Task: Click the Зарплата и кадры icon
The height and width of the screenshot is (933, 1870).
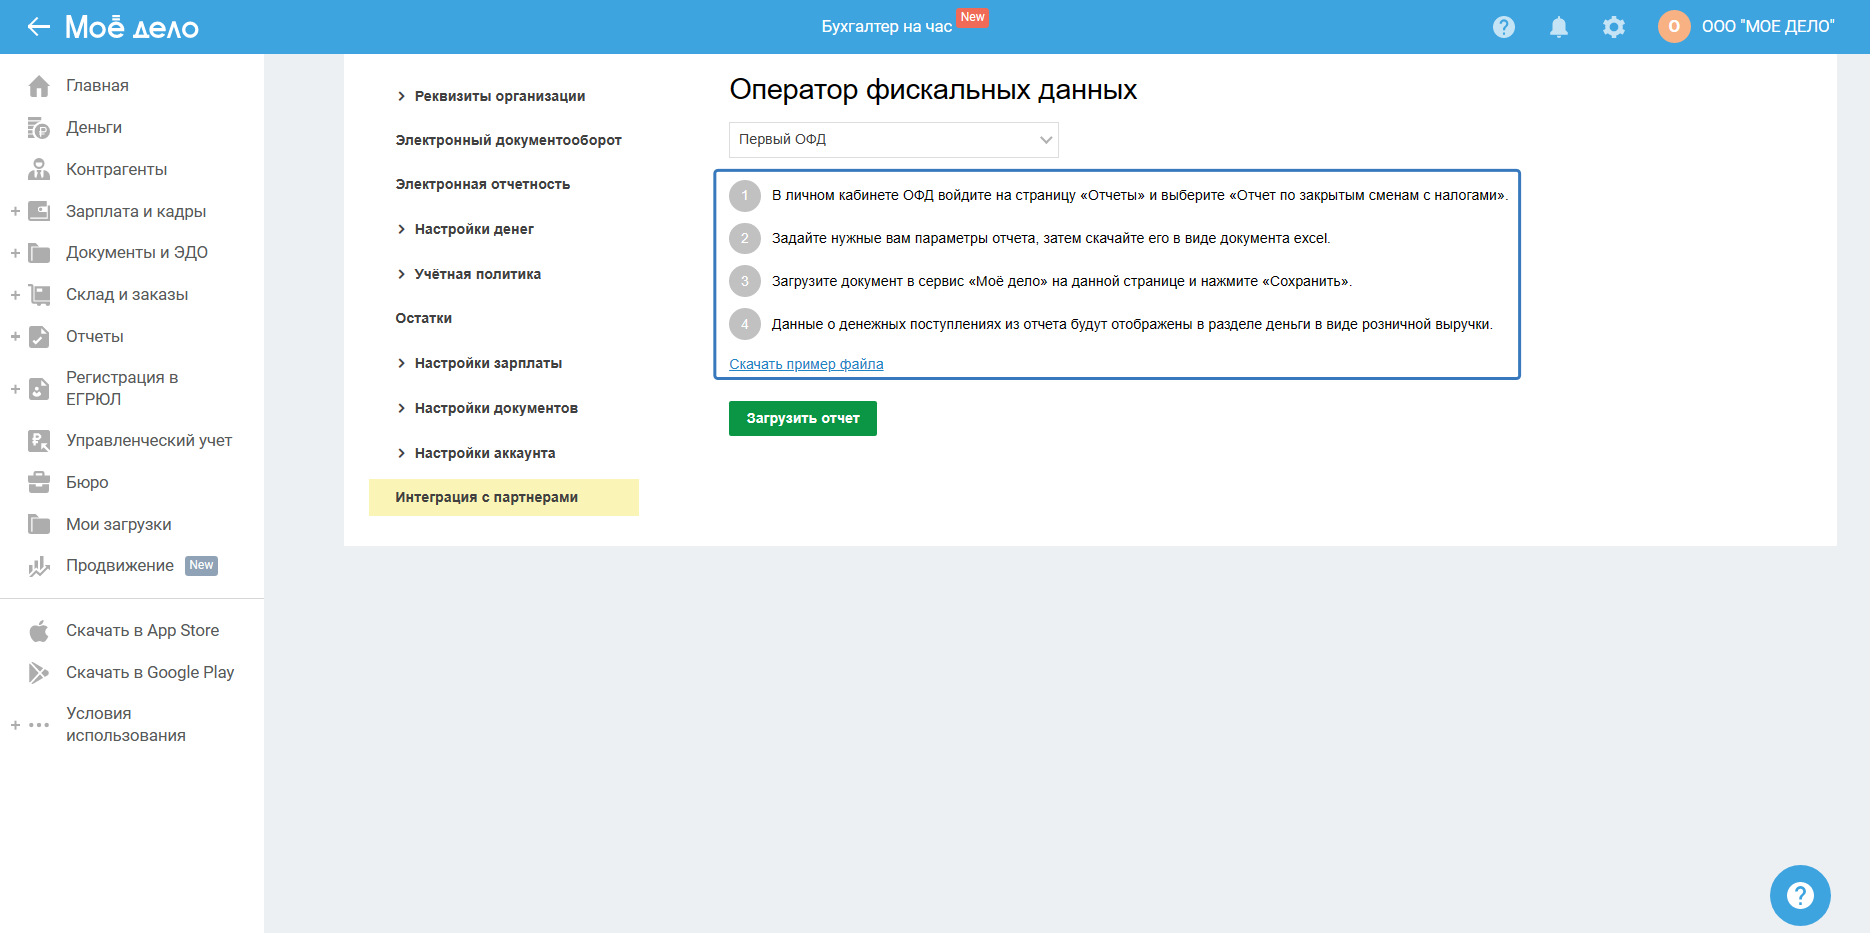Action: pos(39,211)
